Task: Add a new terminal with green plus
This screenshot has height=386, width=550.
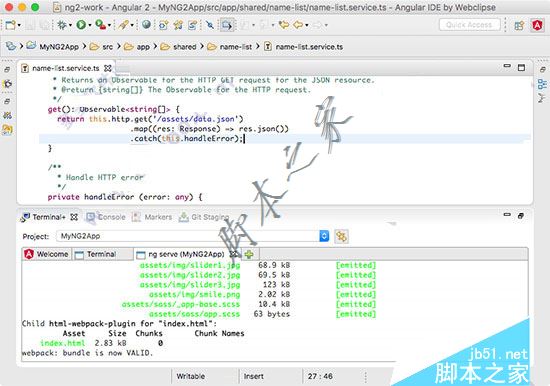Action: tap(249, 254)
